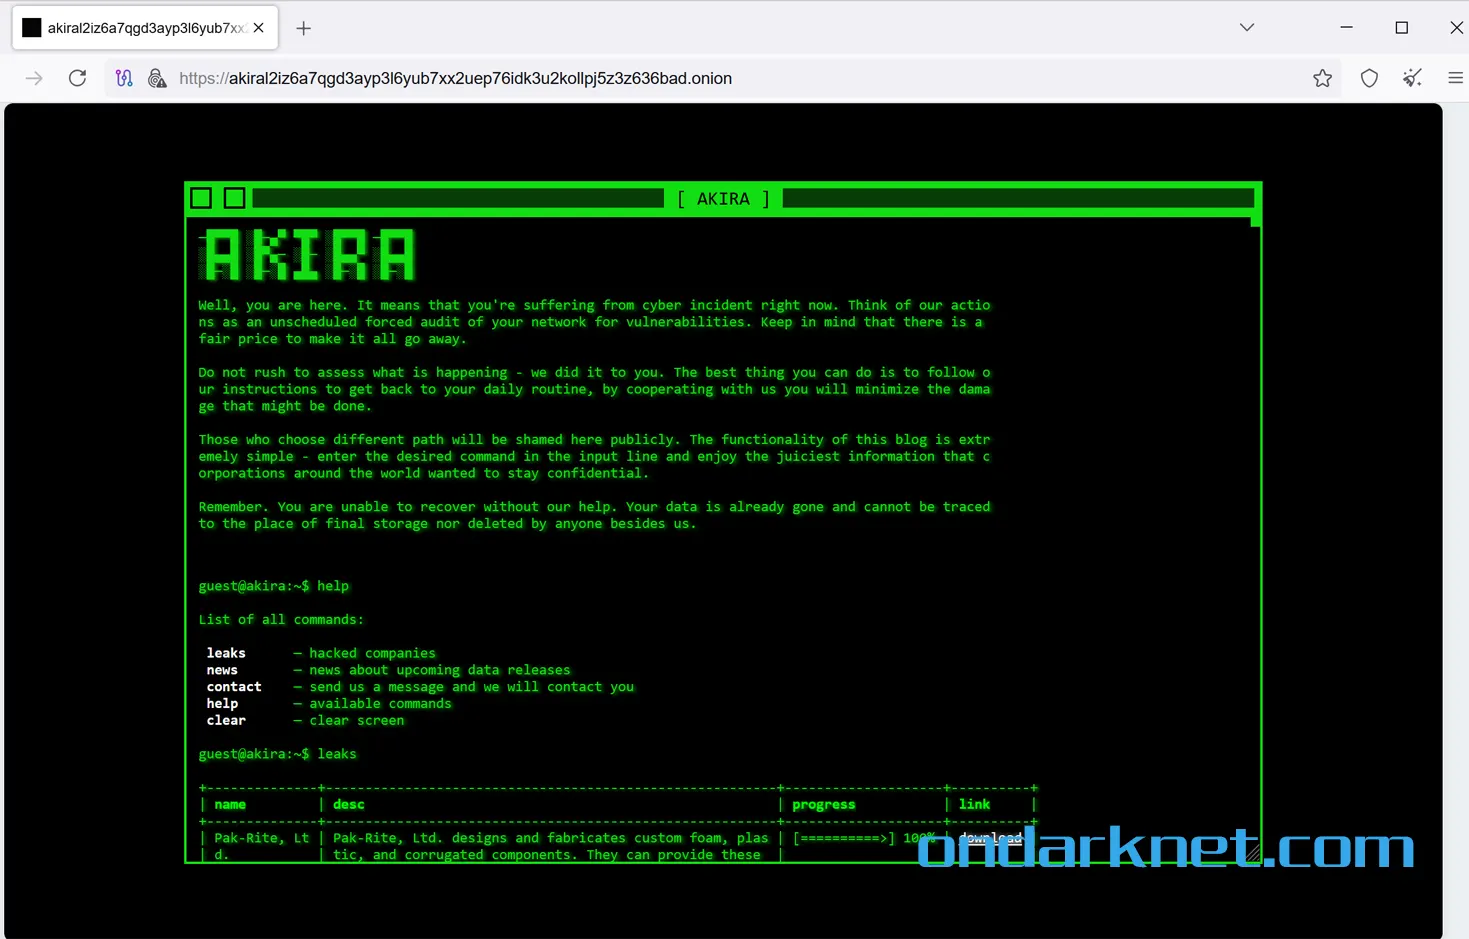Select the leaks command in the list
The image size is (1469, 939).
[225, 652]
